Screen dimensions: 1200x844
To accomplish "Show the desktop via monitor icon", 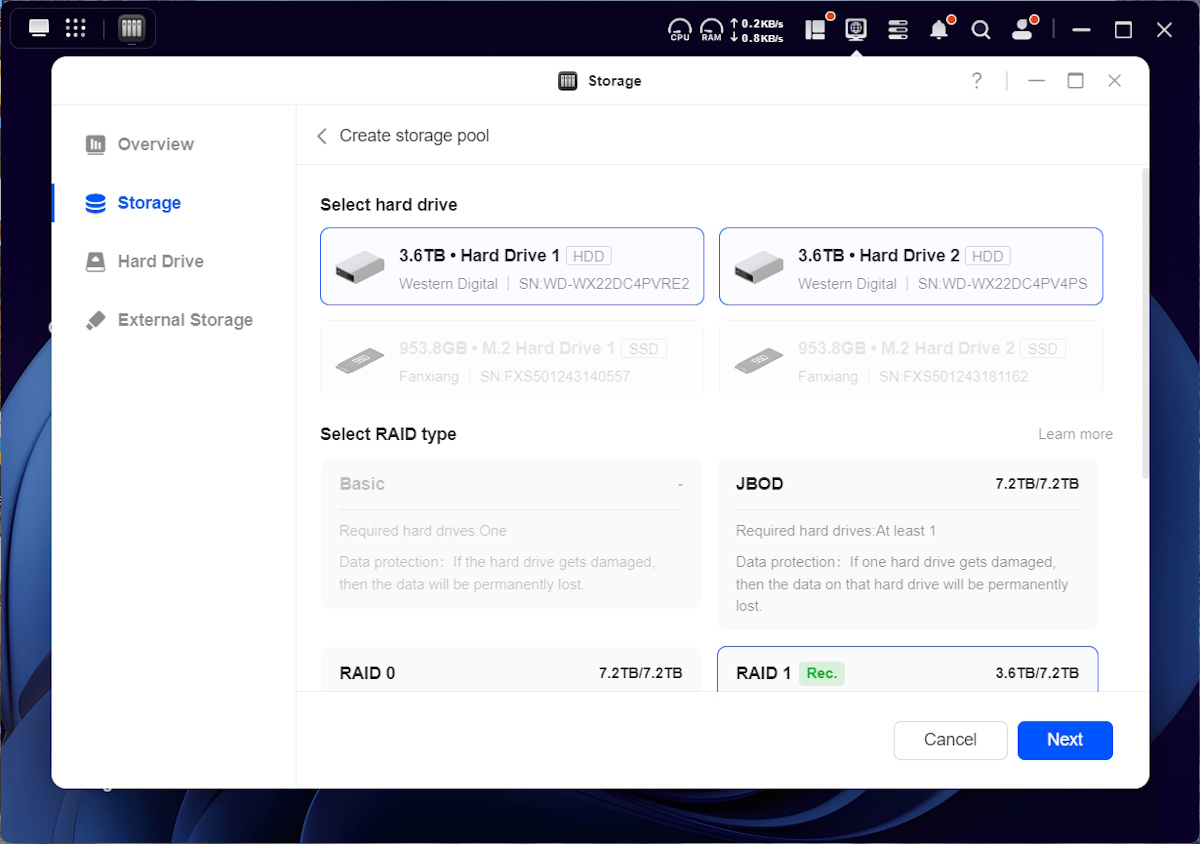I will click(39, 28).
